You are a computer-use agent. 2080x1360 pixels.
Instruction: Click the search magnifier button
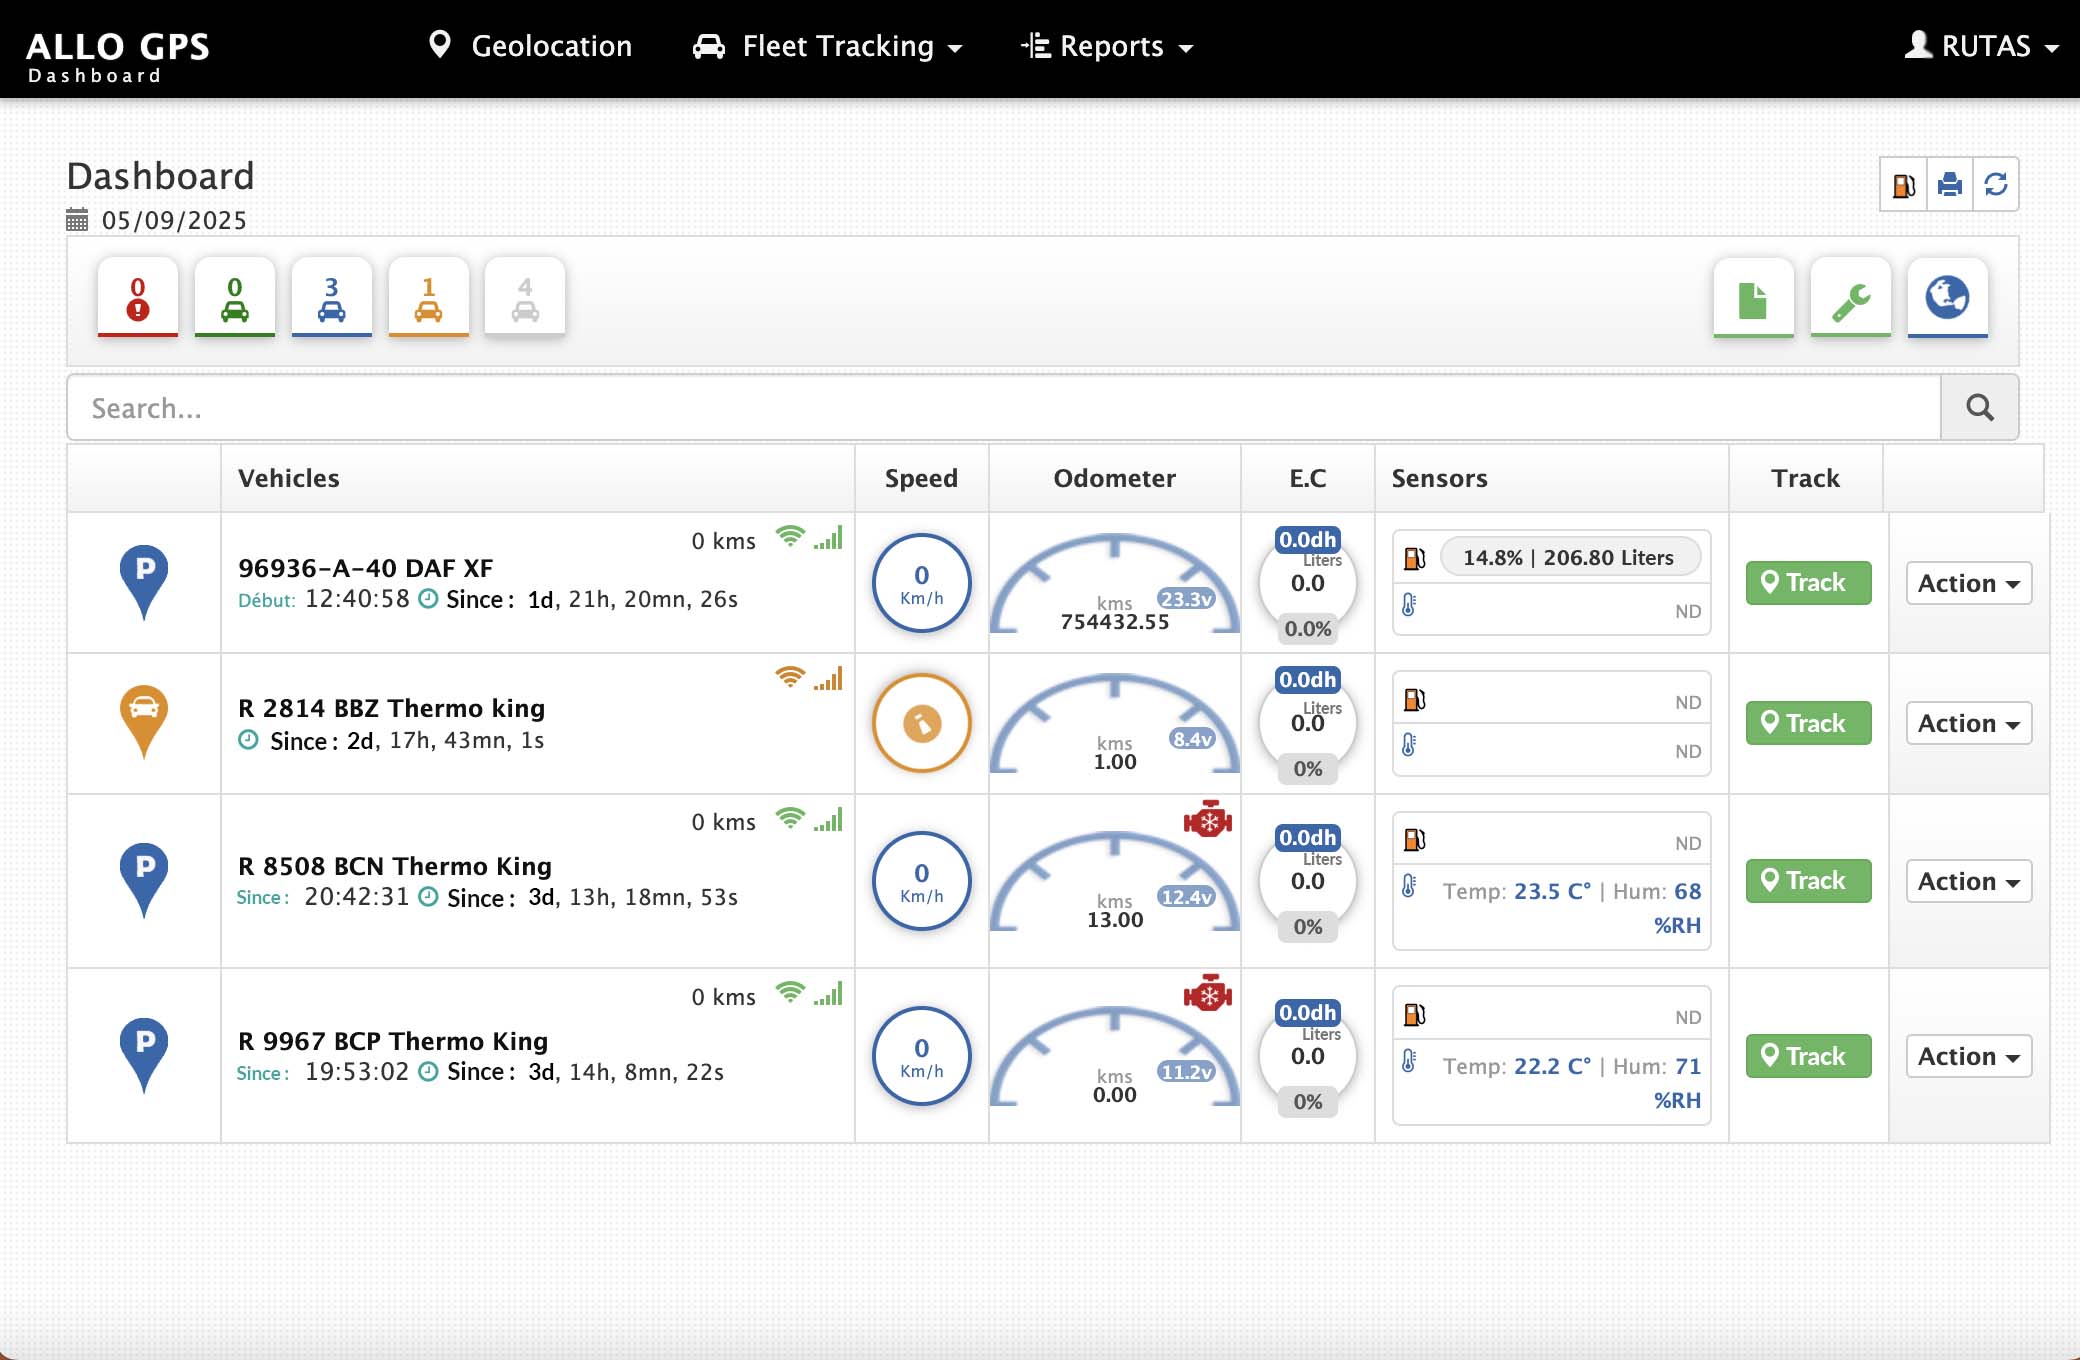point(1979,408)
